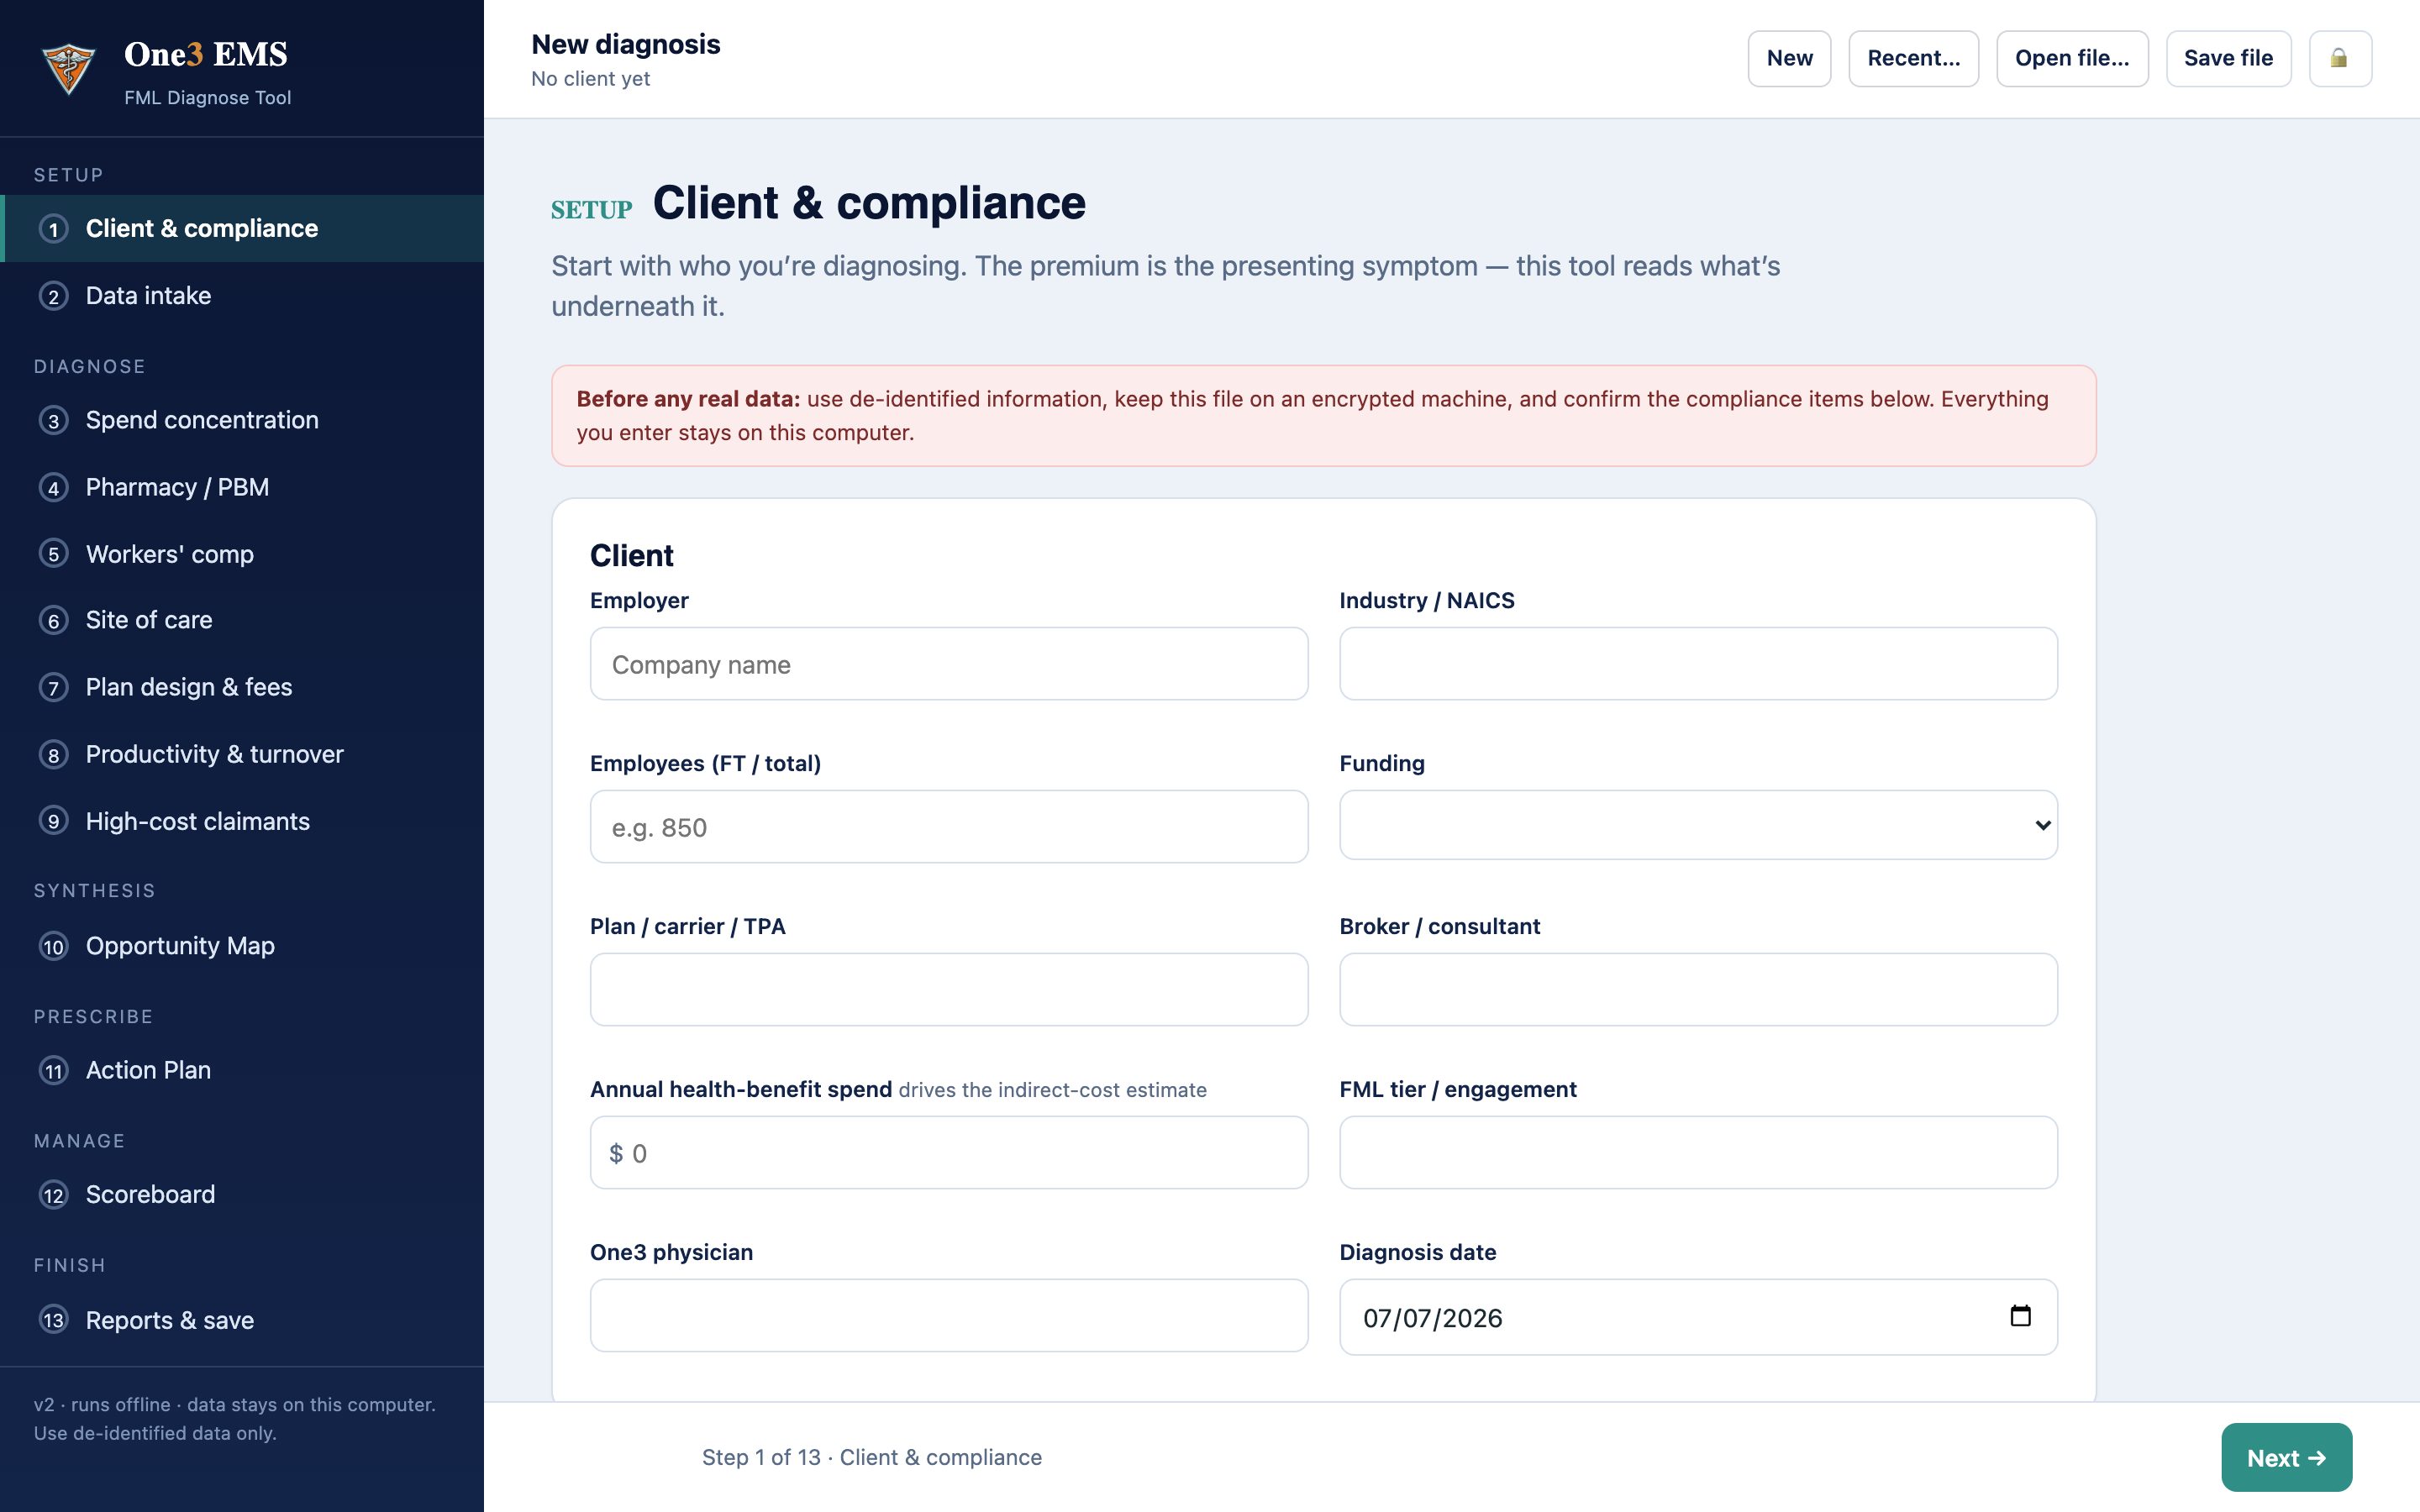Focus the Annual health-benefit spend field
This screenshot has width=2420, height=1512.
[949, 1153]
